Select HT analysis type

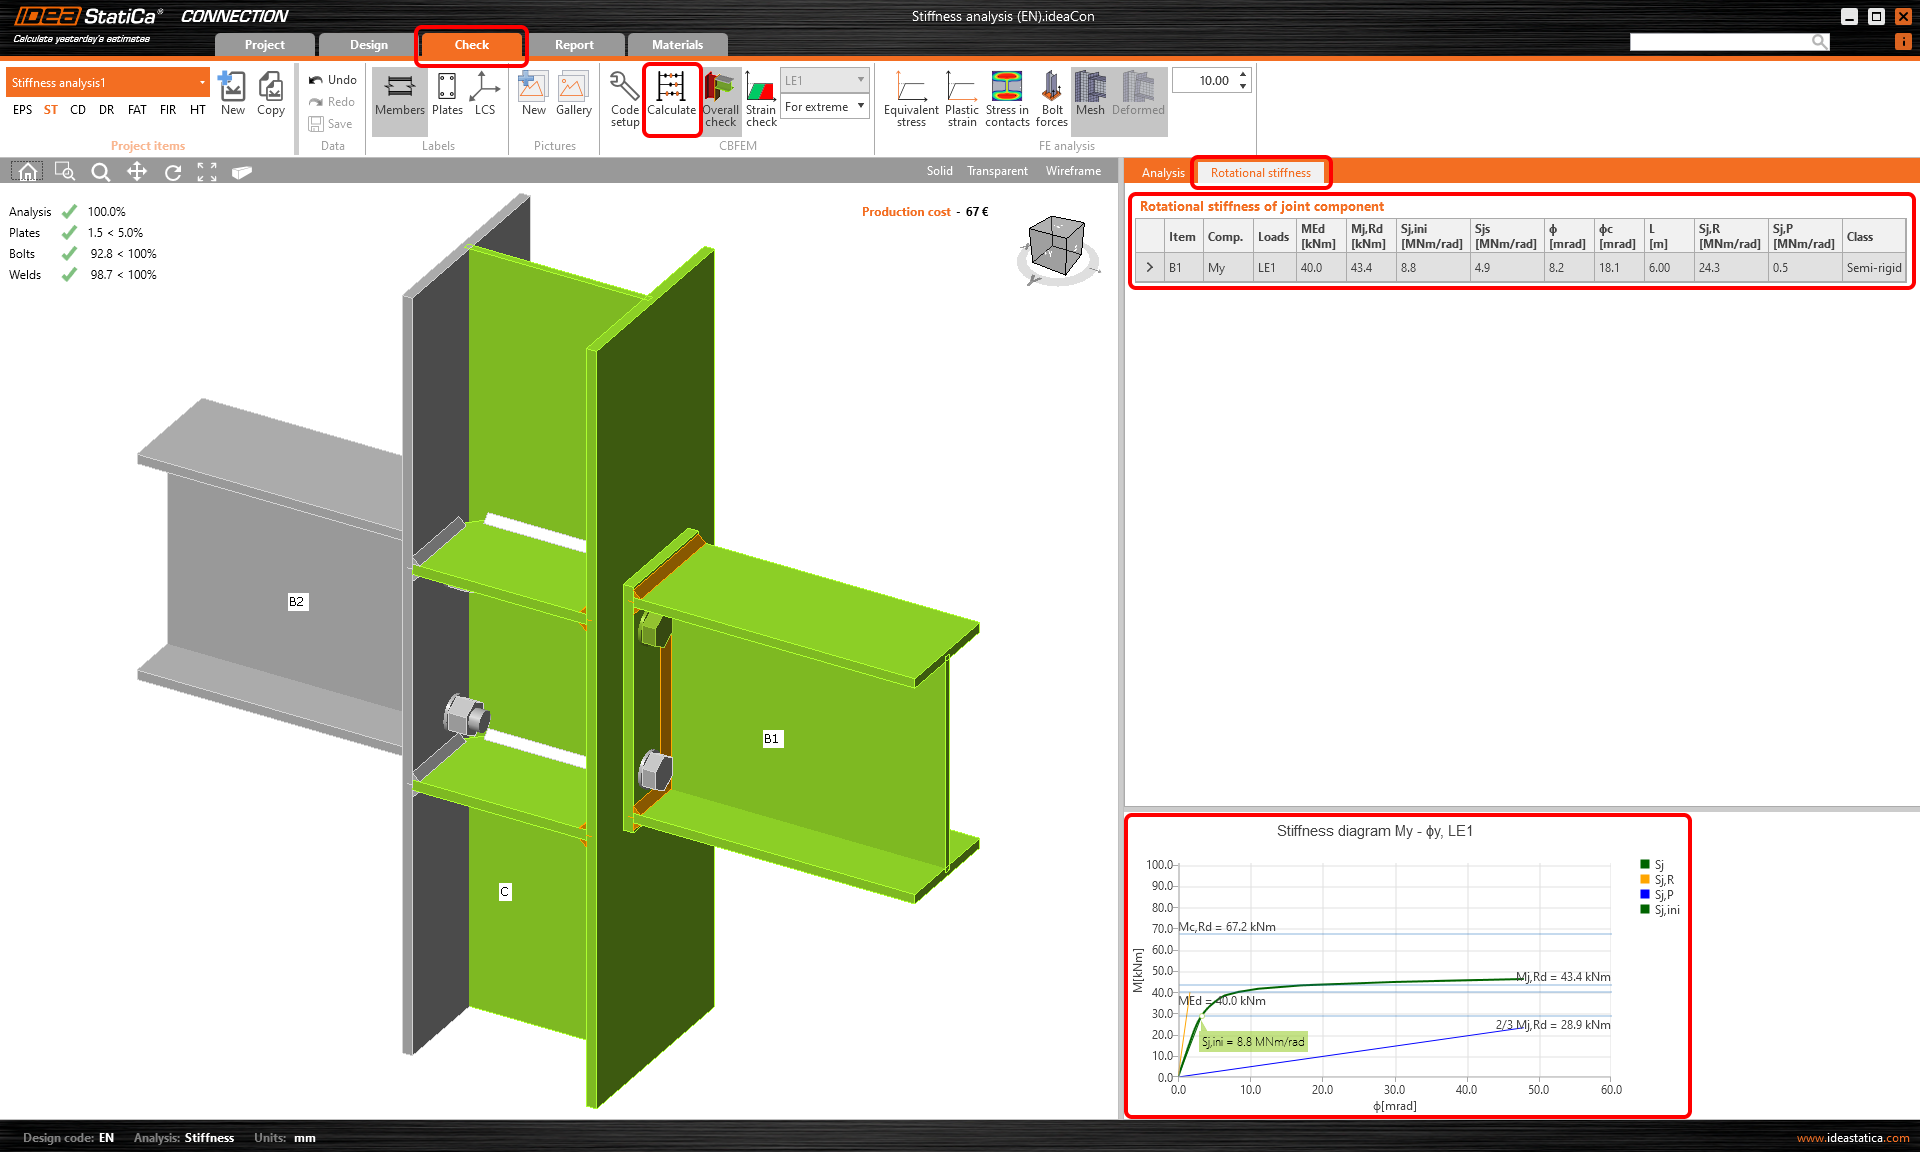tap(198, 110)
